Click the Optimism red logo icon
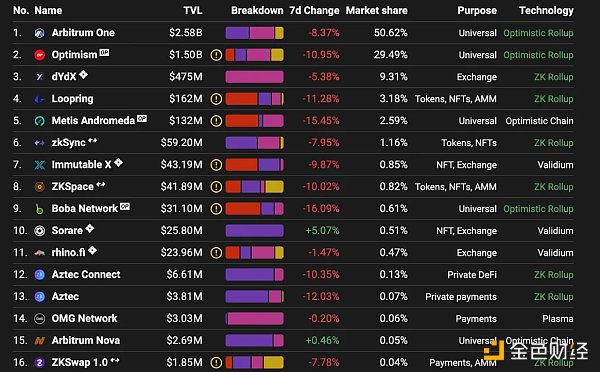The width and height of the screenshot is (600, 372). [x=39, y=55]
